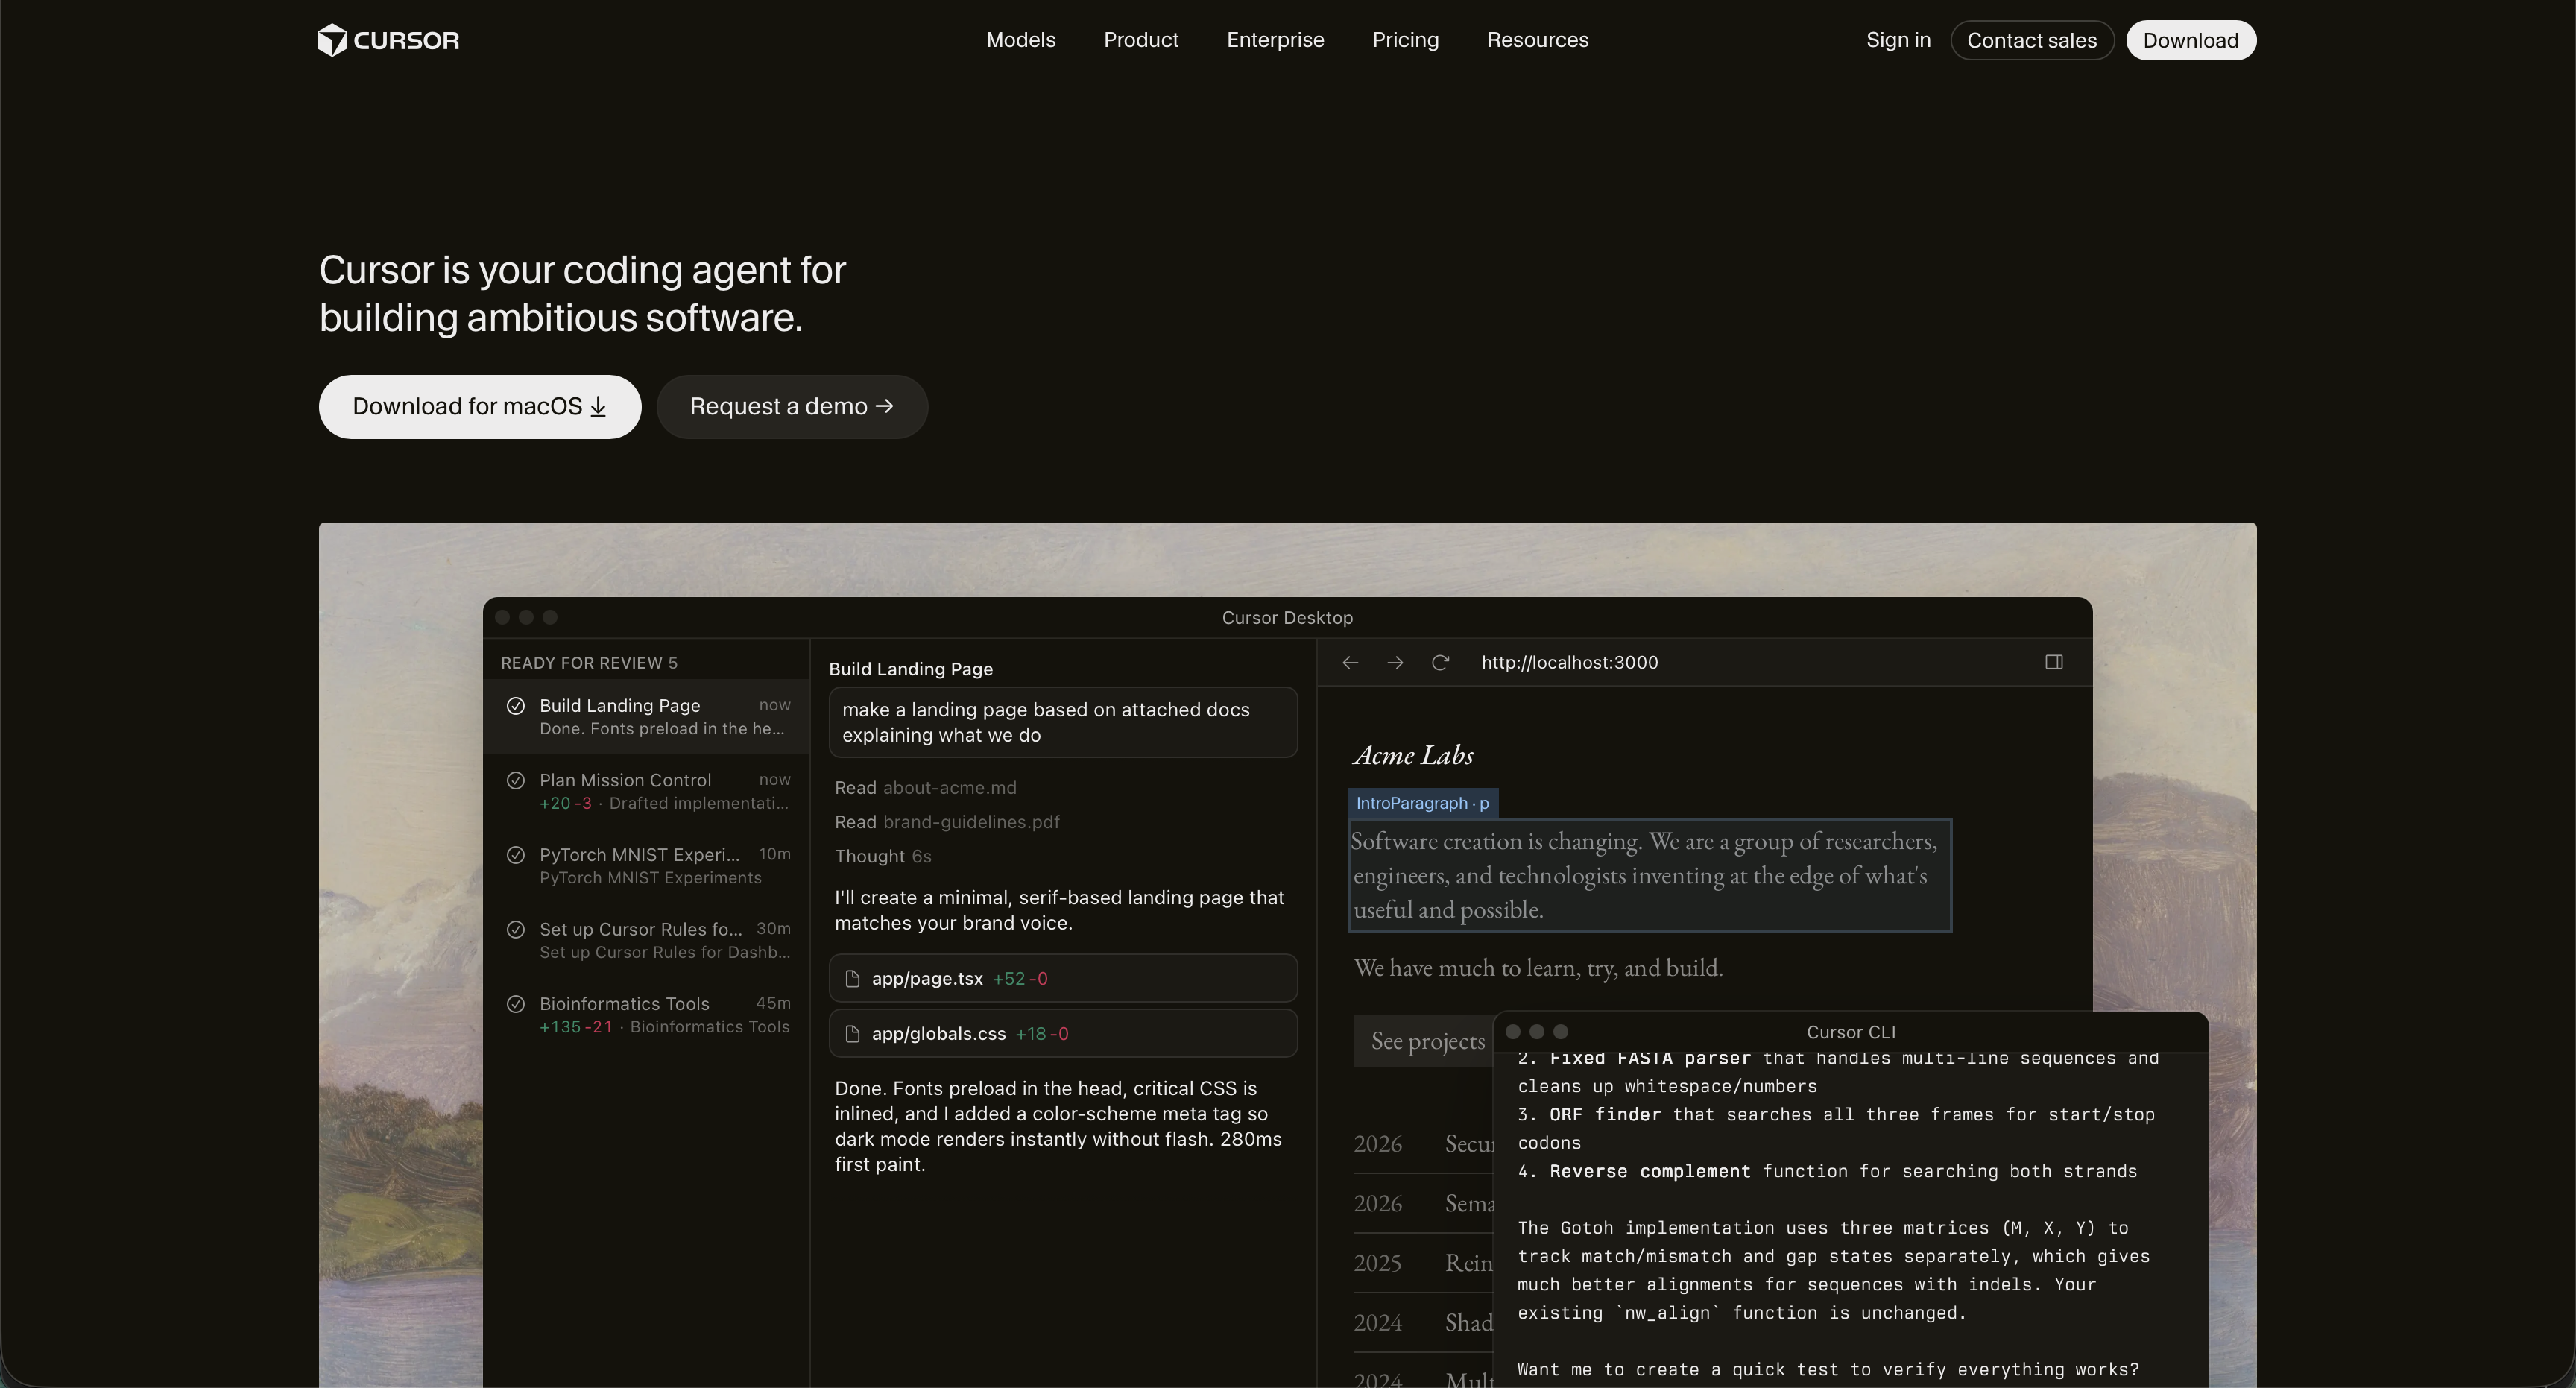The height and width of the screenshot is (1388, 2576).
Task: Click the 'Read brand-guidelines.pdf' step
Action: coord(947,821)
